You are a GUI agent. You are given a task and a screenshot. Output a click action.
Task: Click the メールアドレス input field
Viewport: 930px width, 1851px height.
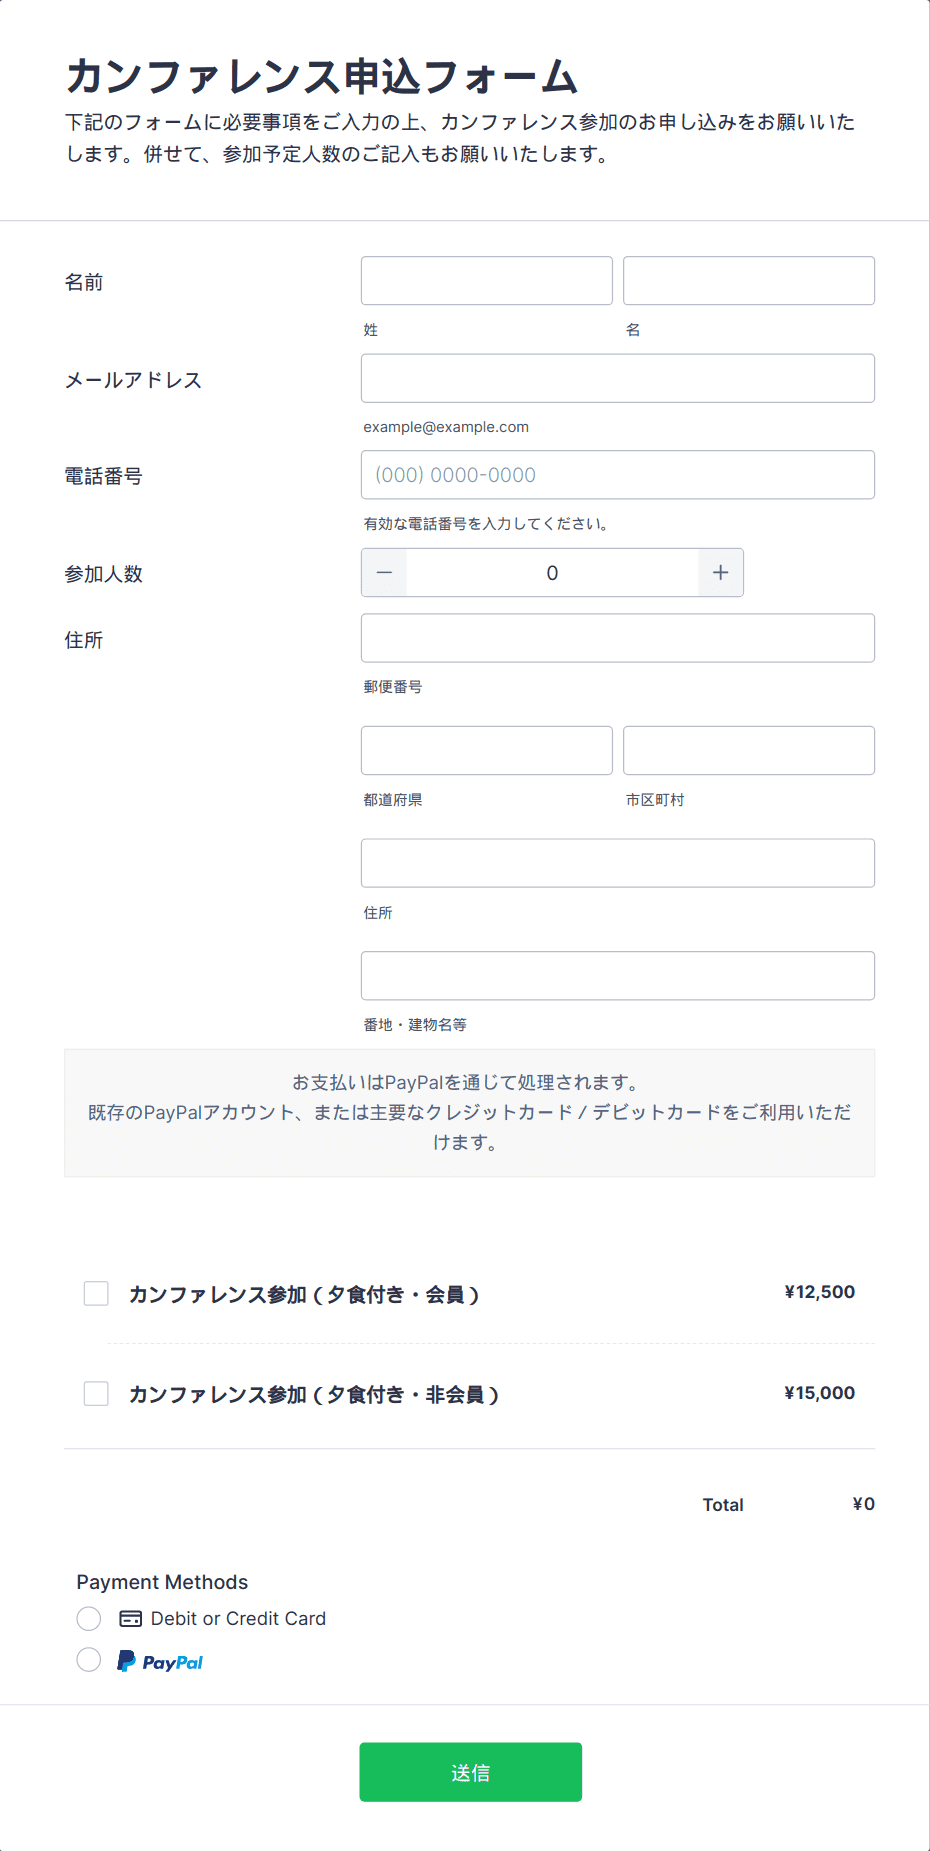618,378
